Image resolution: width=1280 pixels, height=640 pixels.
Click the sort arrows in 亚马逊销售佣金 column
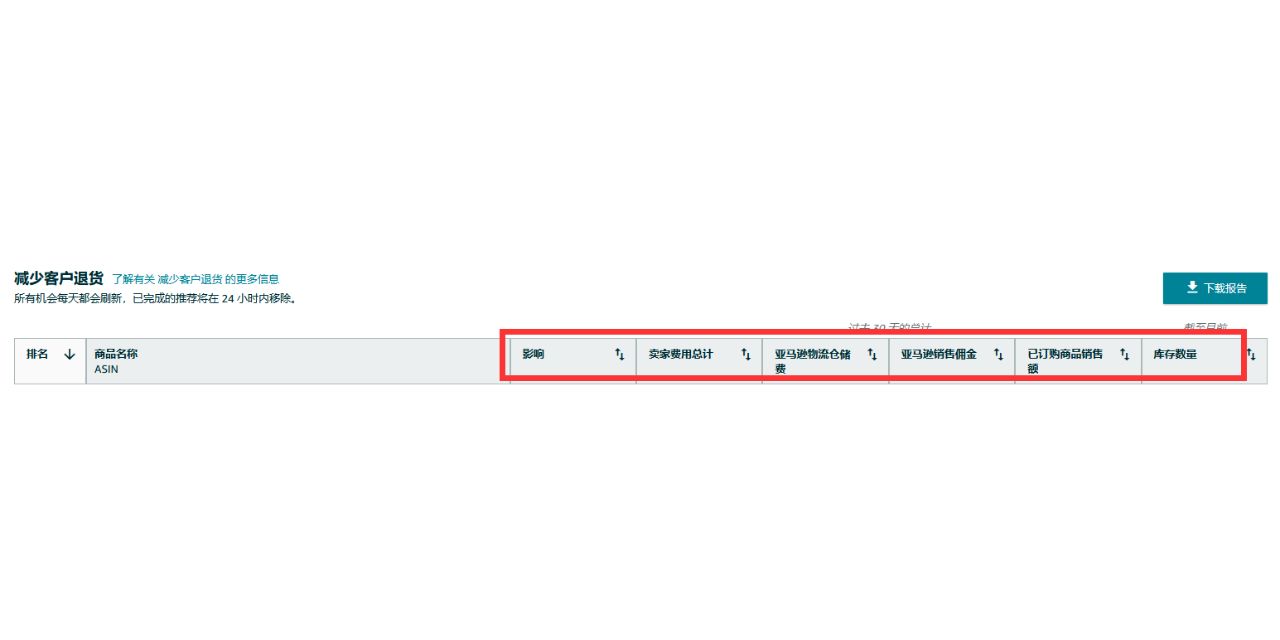[x=998, y=354]
